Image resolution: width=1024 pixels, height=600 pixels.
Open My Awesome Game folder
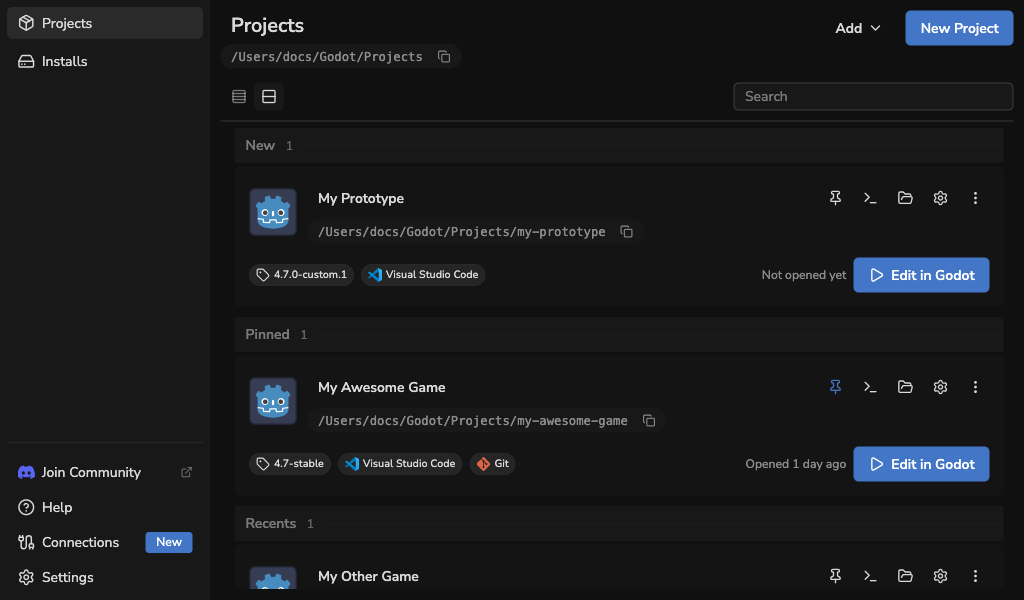pos(905,387)
